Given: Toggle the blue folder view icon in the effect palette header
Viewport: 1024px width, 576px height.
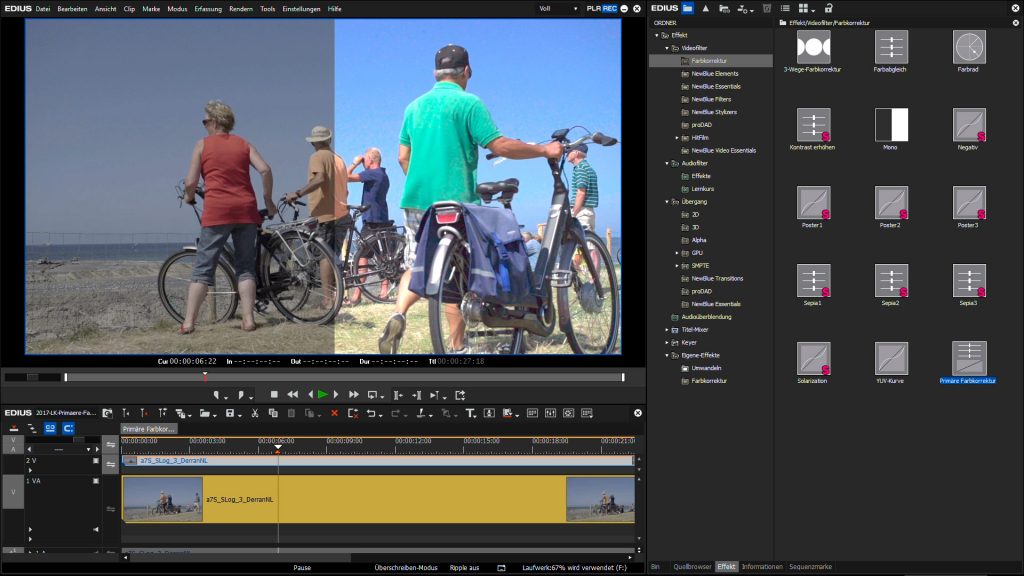Looking at the screenshot, I should (688, 8).
